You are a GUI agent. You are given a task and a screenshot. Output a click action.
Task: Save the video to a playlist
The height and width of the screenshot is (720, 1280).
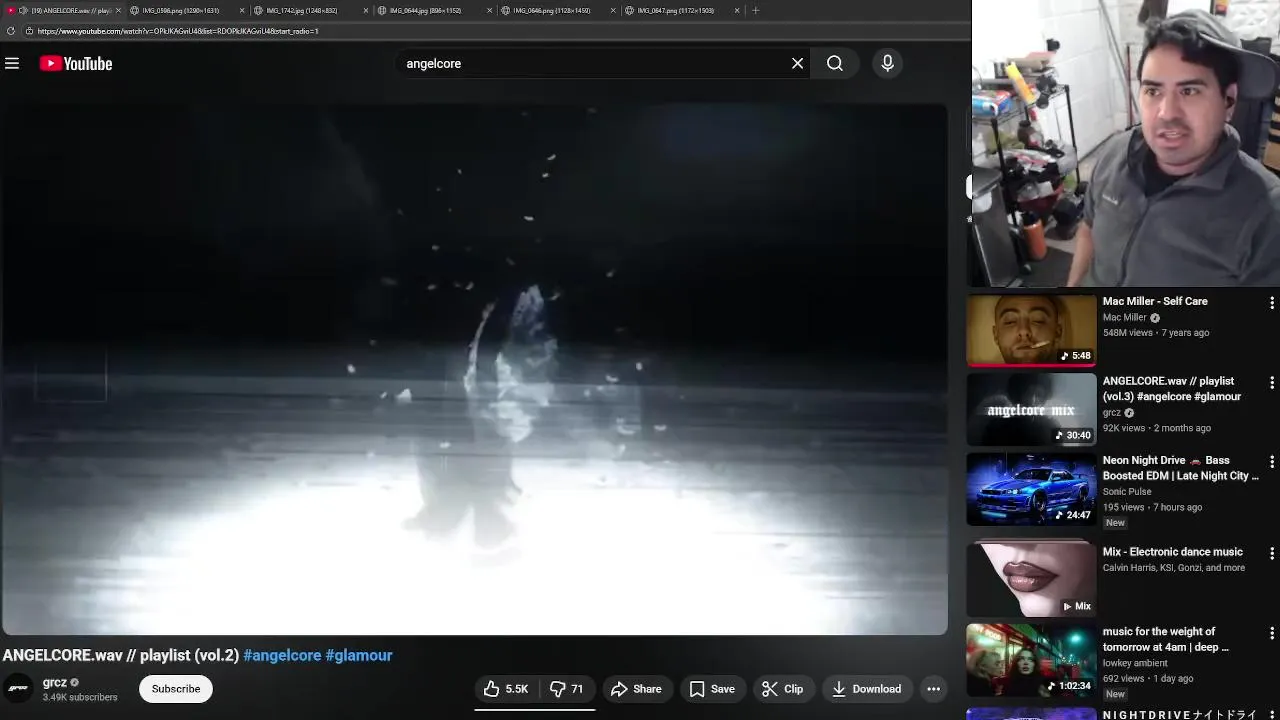(712, 689)
